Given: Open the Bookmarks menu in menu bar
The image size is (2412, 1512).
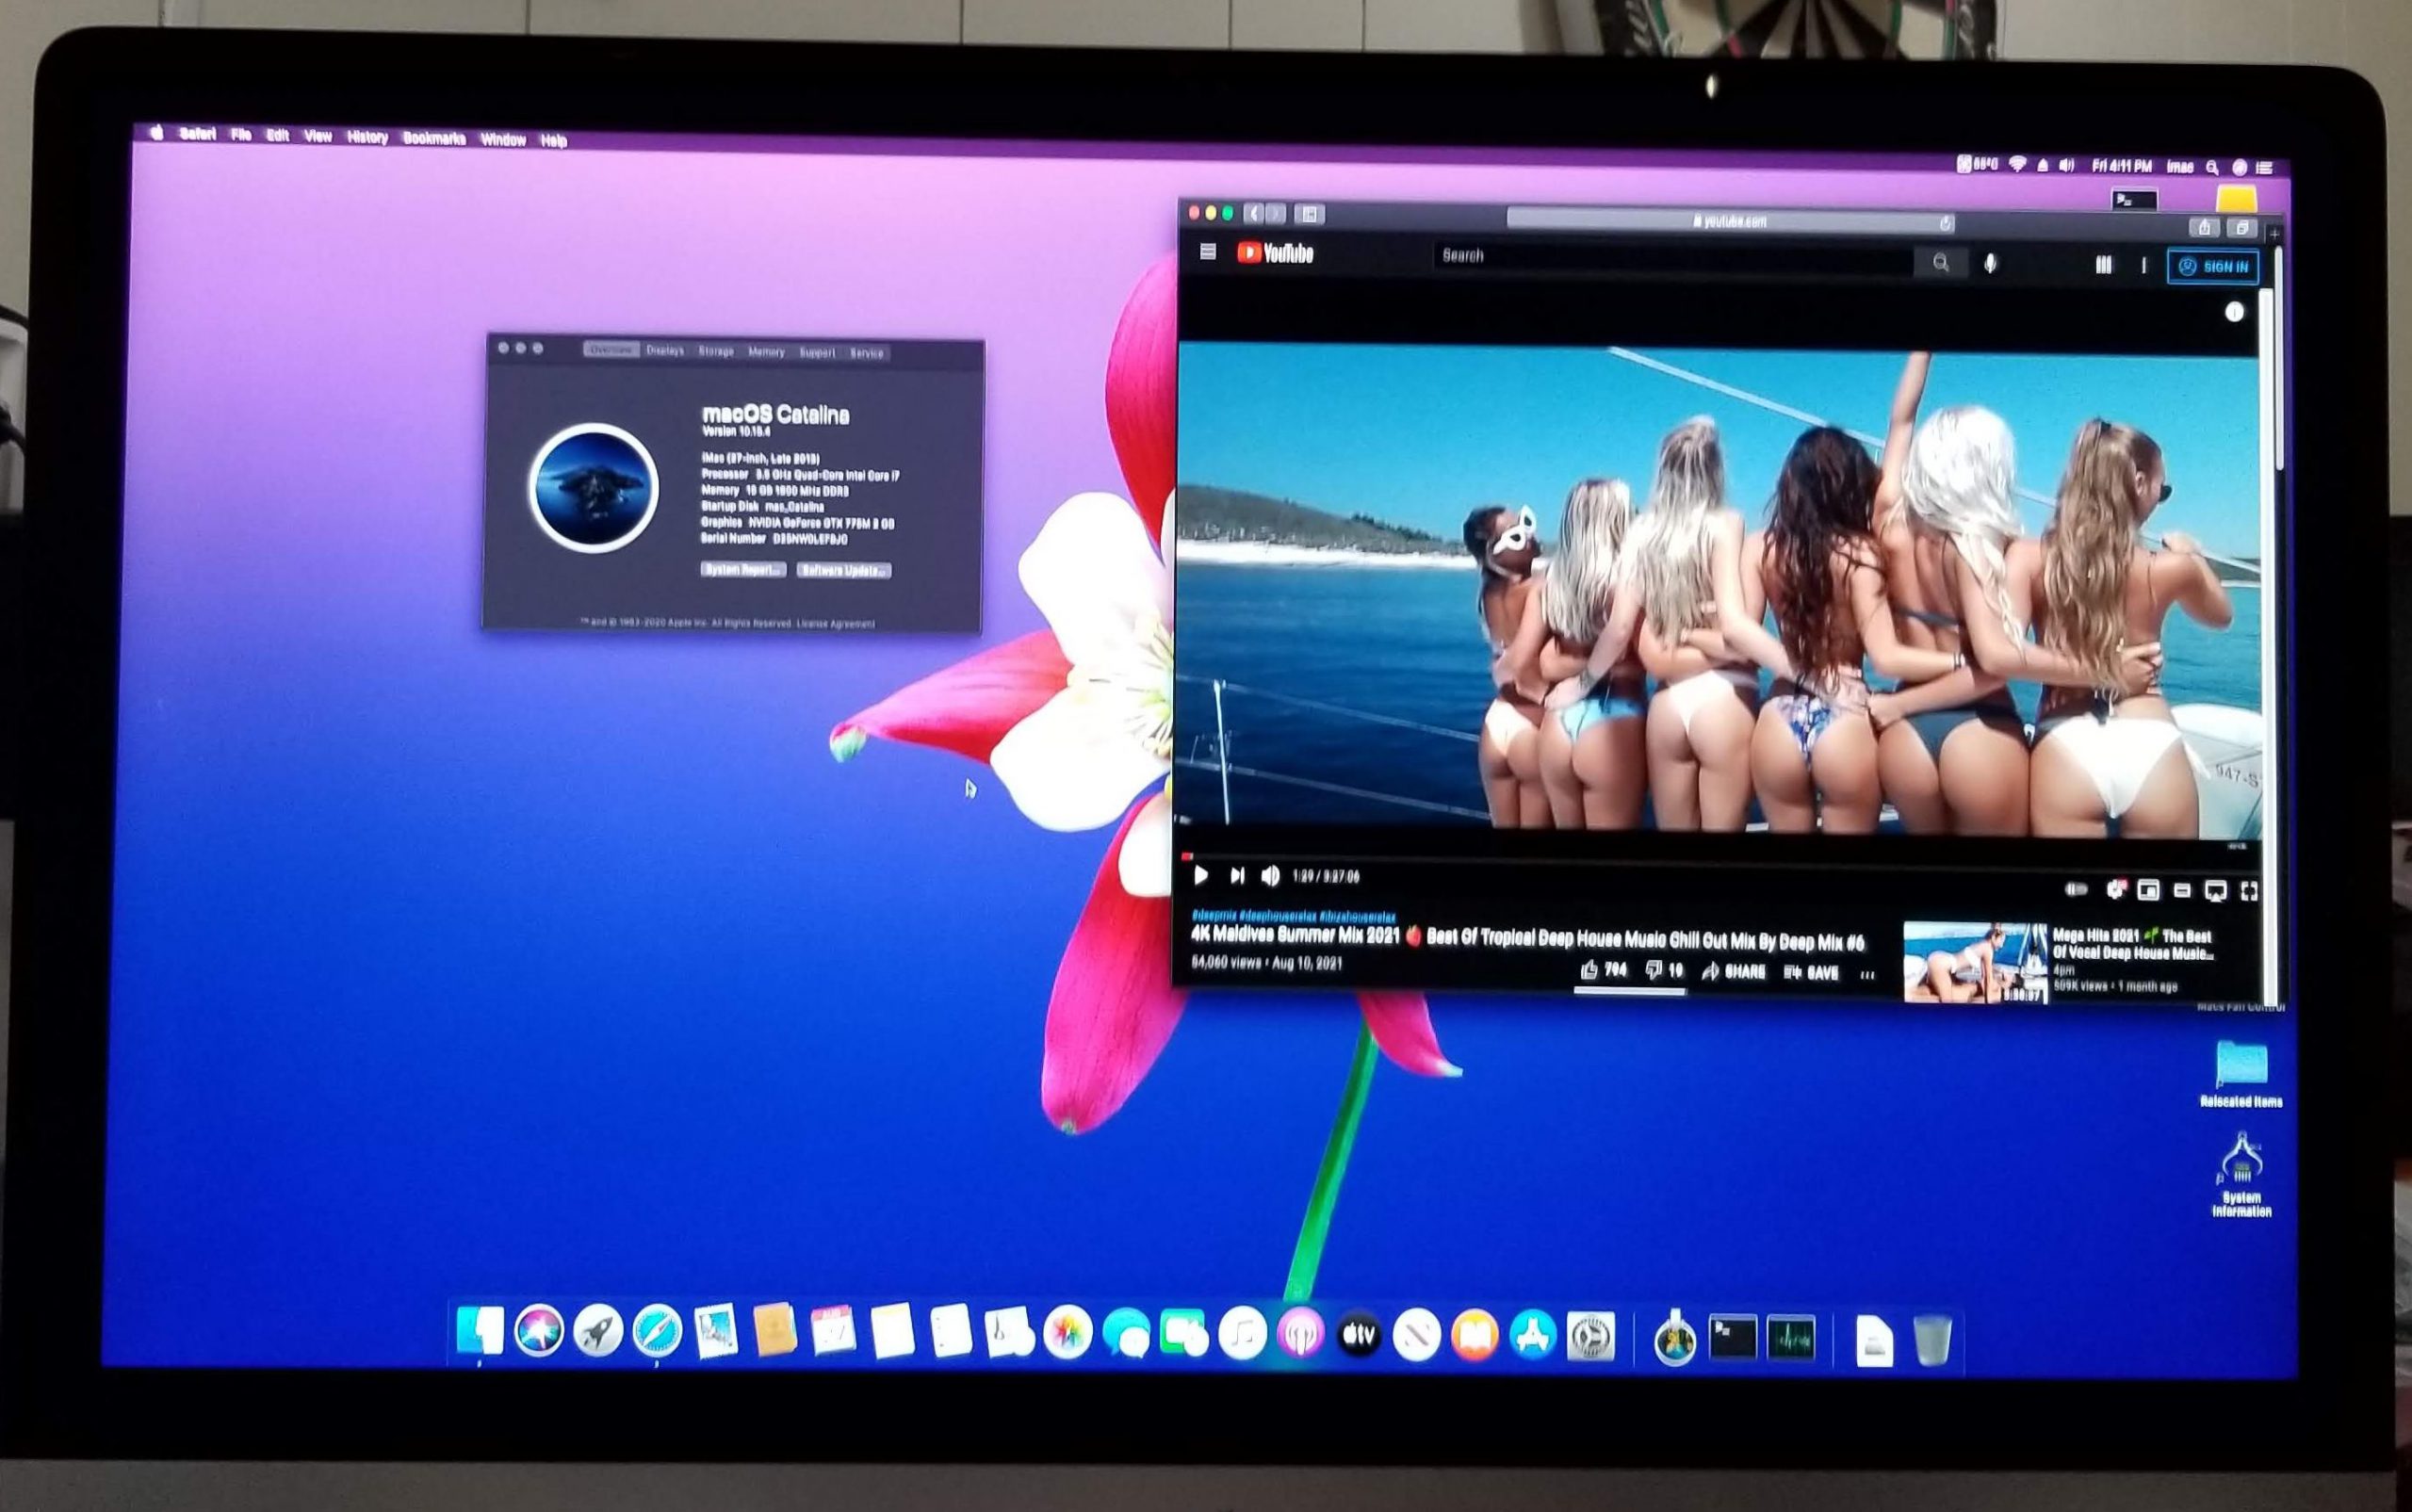Looking at the screenshot, I should (433, 139).
